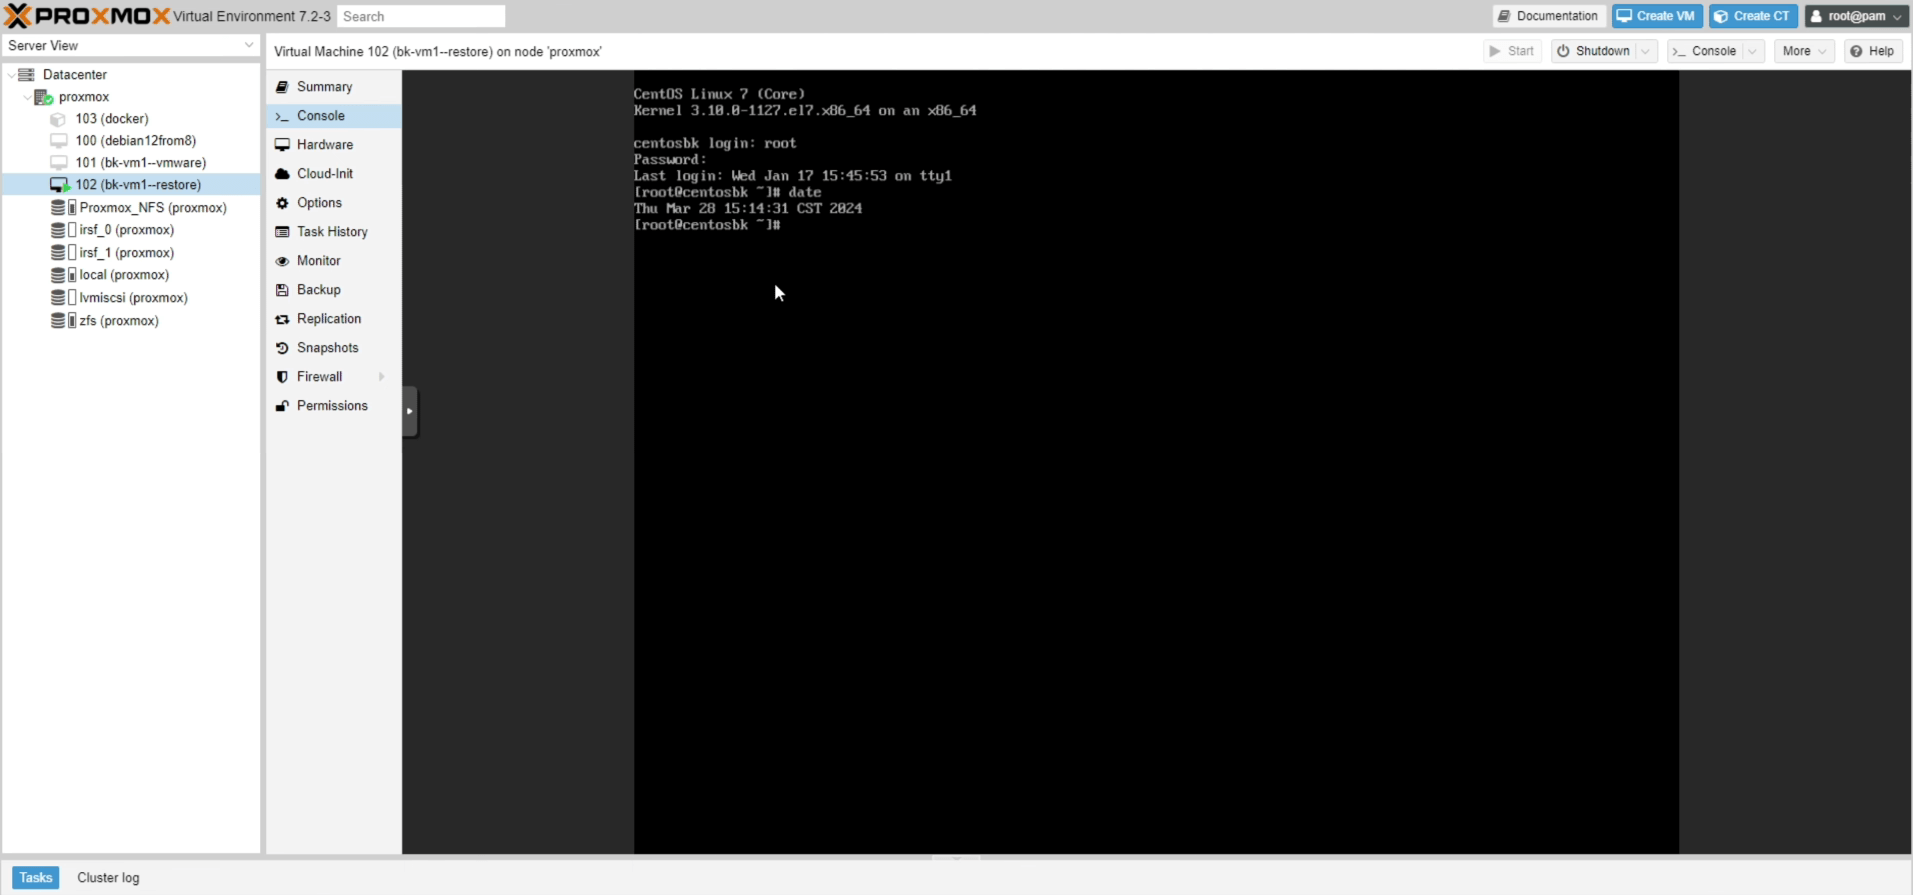
Task: Open the Backup tab
Action: [x=334, y=290]
